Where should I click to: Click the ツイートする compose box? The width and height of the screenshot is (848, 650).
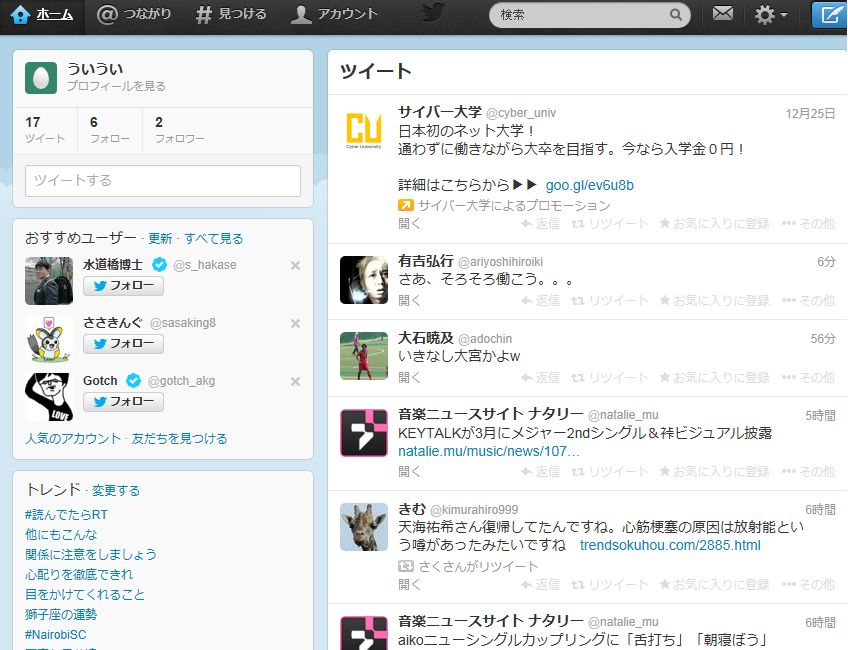[x=163, y=181]
